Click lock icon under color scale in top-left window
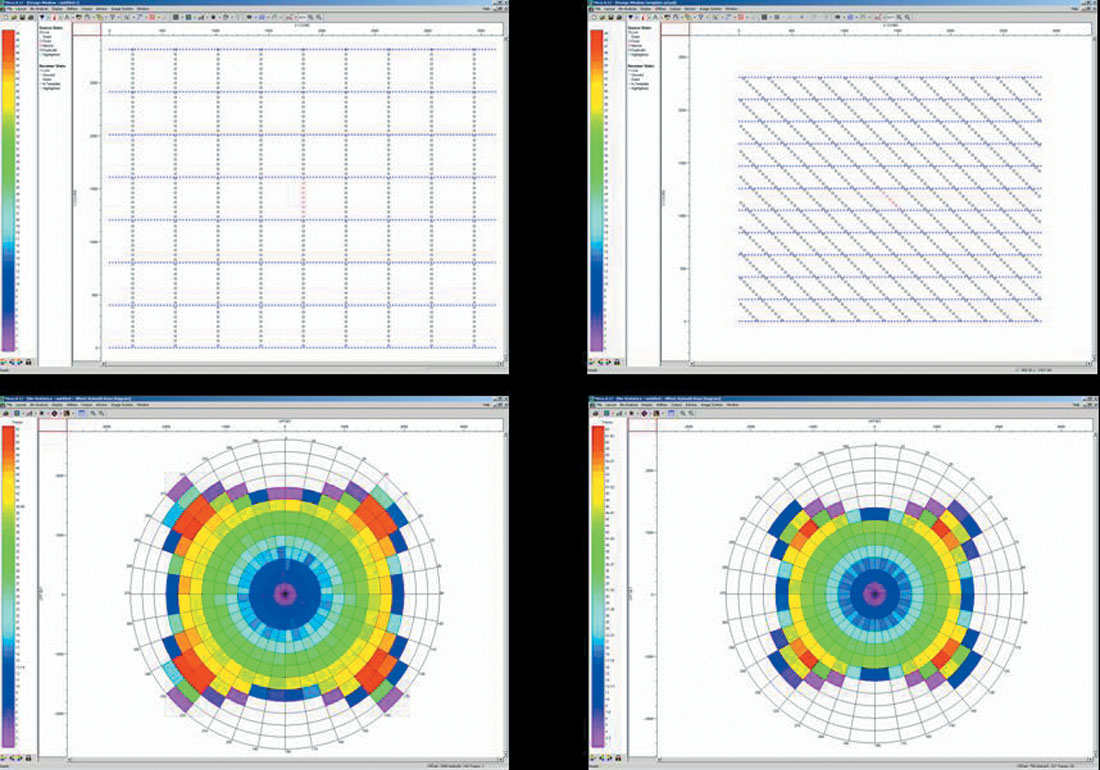Image resolution: width=1100 pixels, height=770 pixels. (x=28, y=363)
